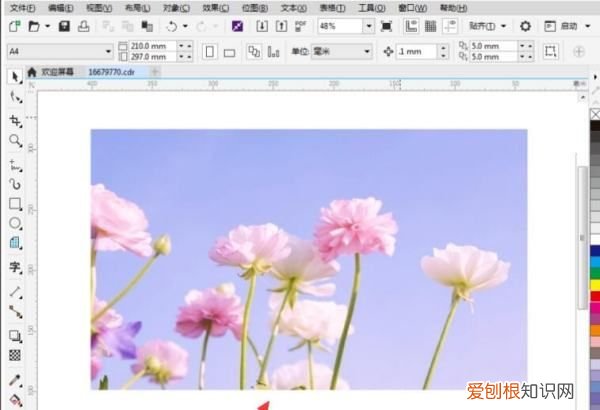Image resolution: width=600 pixels, height=410 pixels.
Task: Select the Text tool (字)
Action: click(x=15, y=267)
